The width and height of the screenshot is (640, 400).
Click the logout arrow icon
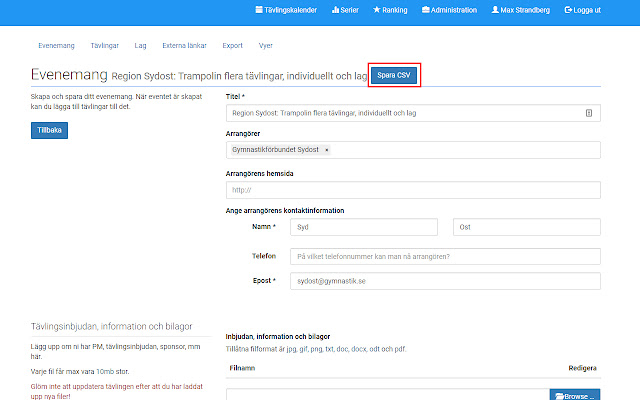(568, 9)
